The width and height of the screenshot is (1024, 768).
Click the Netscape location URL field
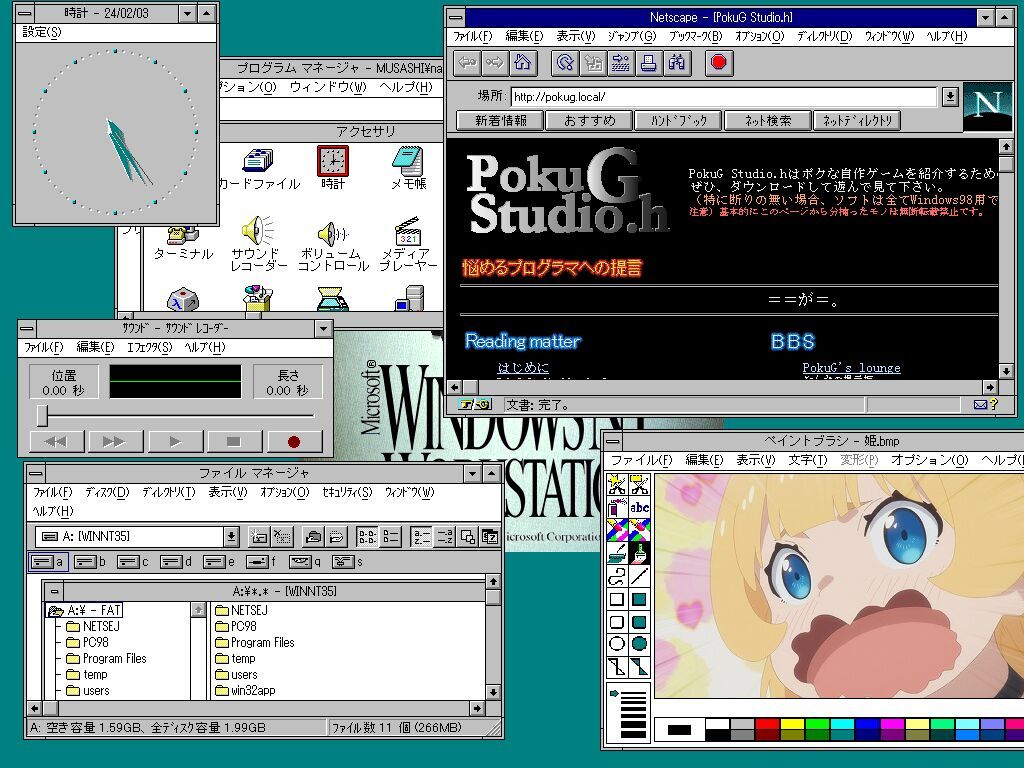coord(724,97)
